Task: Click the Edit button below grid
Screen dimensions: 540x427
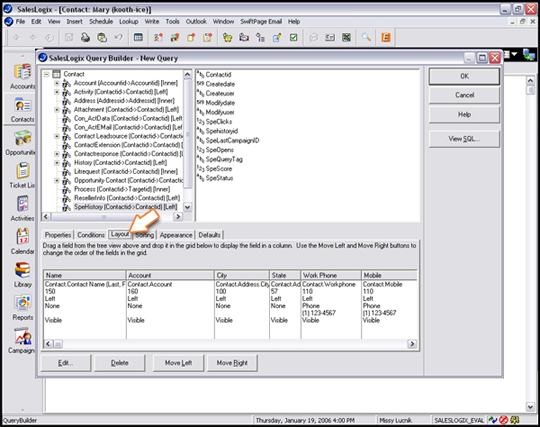Action: coord(66,363)
